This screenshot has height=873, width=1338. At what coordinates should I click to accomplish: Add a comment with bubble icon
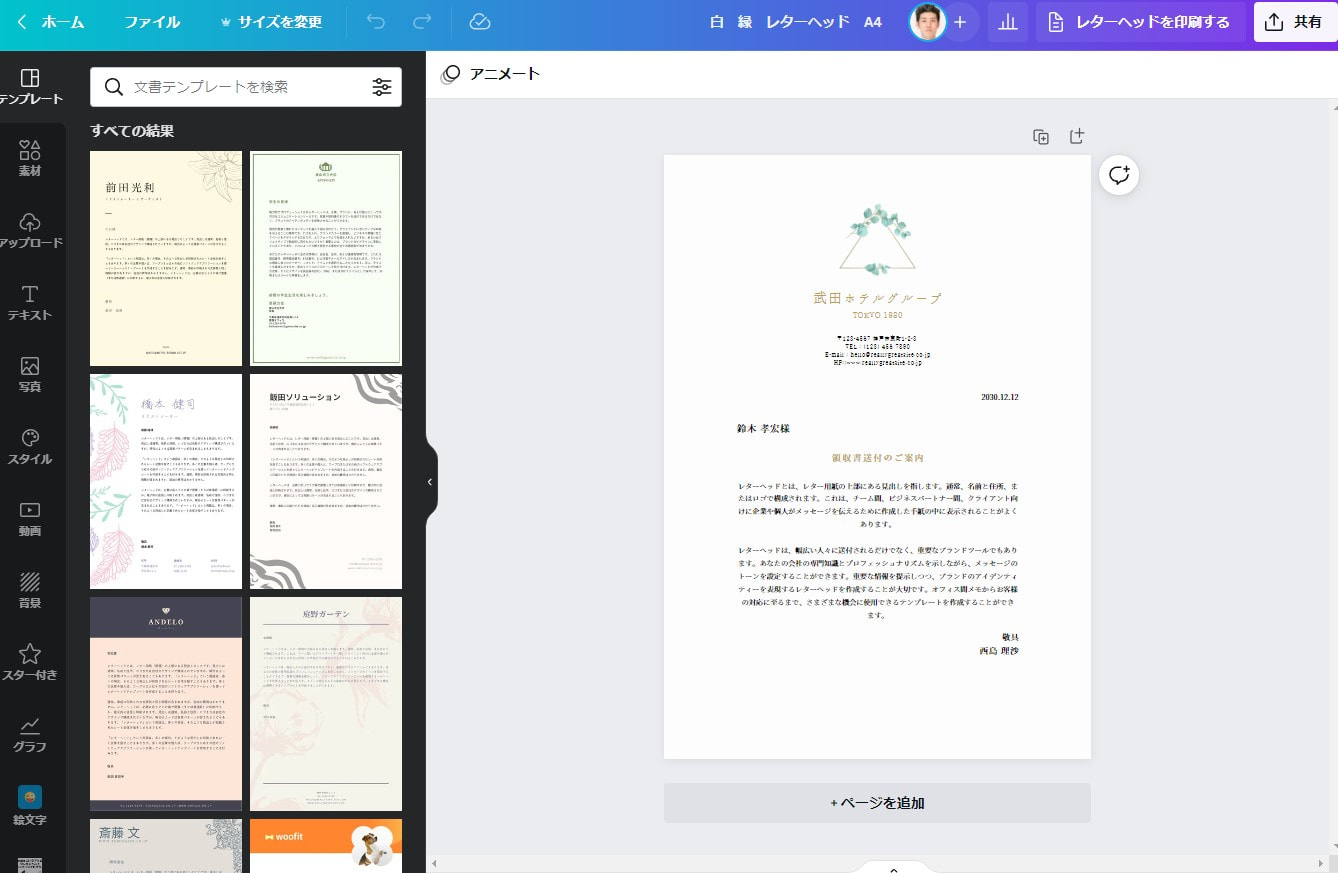click(1119, 175)
